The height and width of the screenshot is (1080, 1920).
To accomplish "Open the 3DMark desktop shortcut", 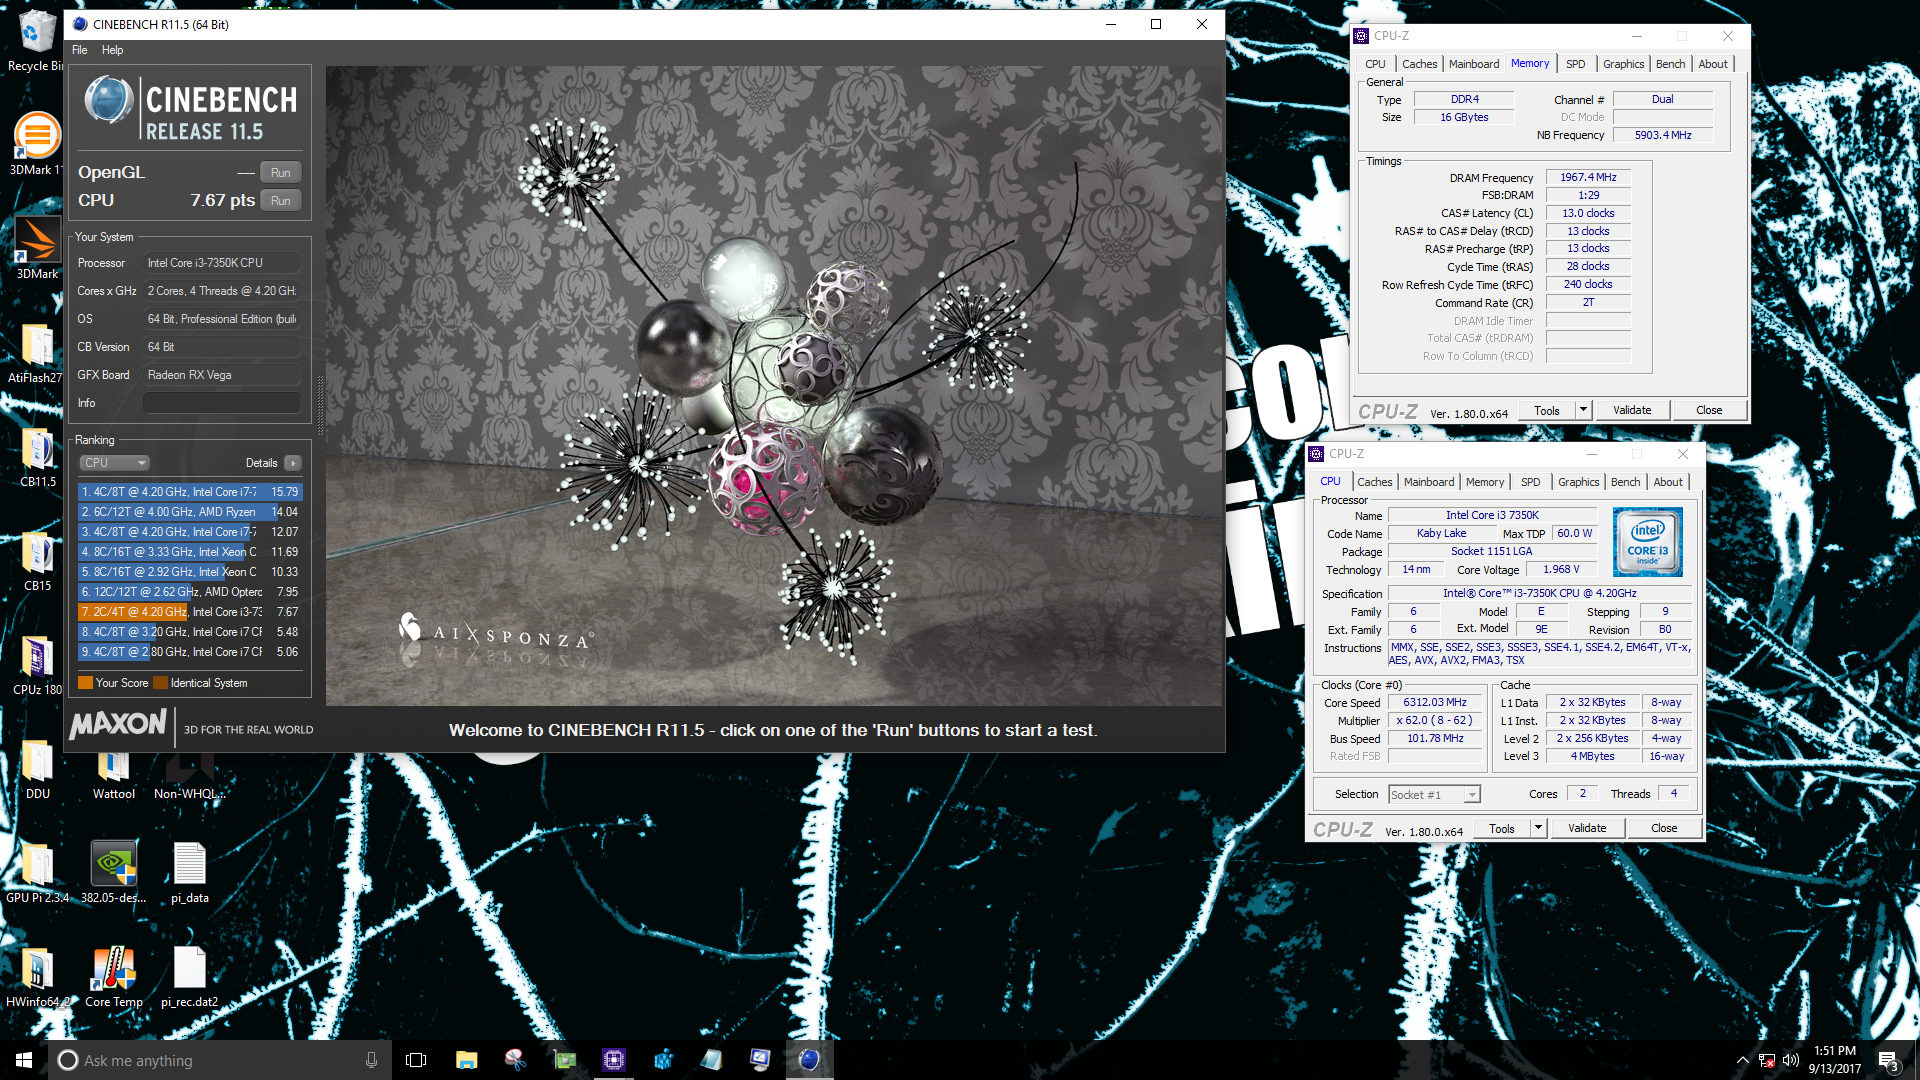I will pyautogui.click(x=37, y=248).
